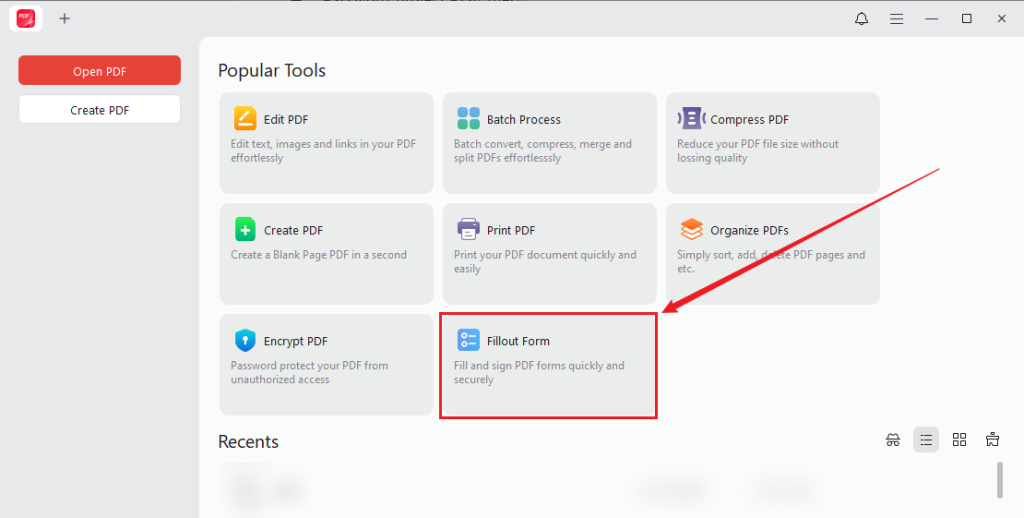Choose the Print PDF card title
1024x518 pixels.
(511, 231)
